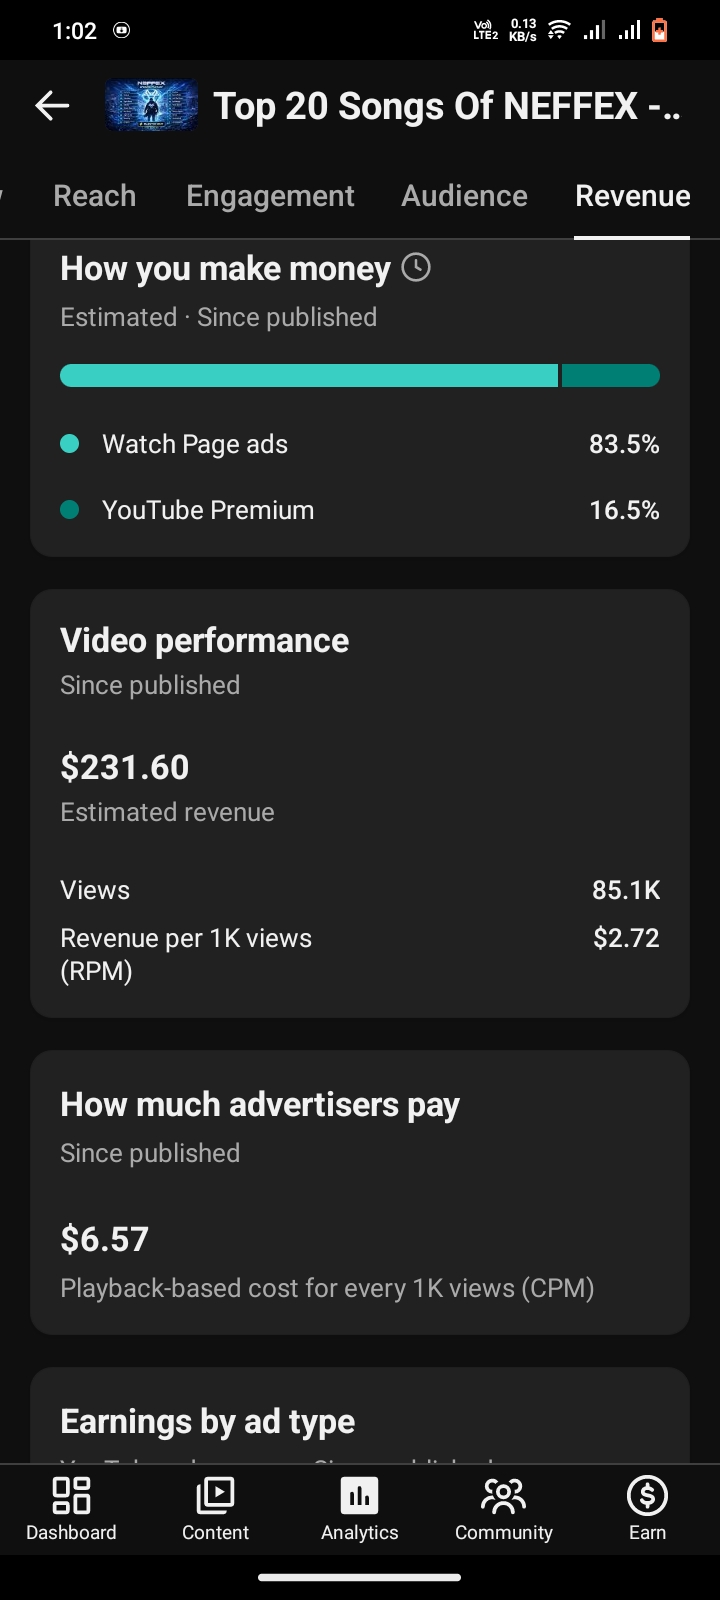Switch to the Engagement tab
The image size is (720, 1600).
point(270,196)
